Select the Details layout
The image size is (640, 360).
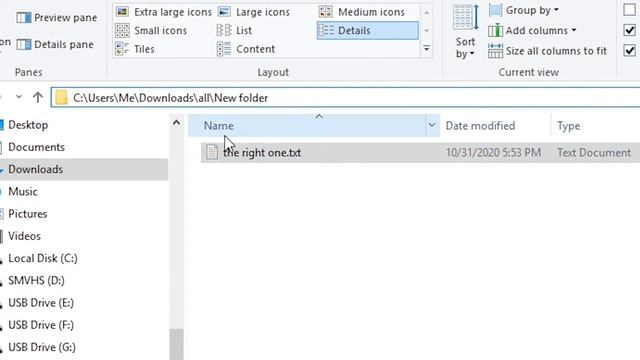click(367, 30)
